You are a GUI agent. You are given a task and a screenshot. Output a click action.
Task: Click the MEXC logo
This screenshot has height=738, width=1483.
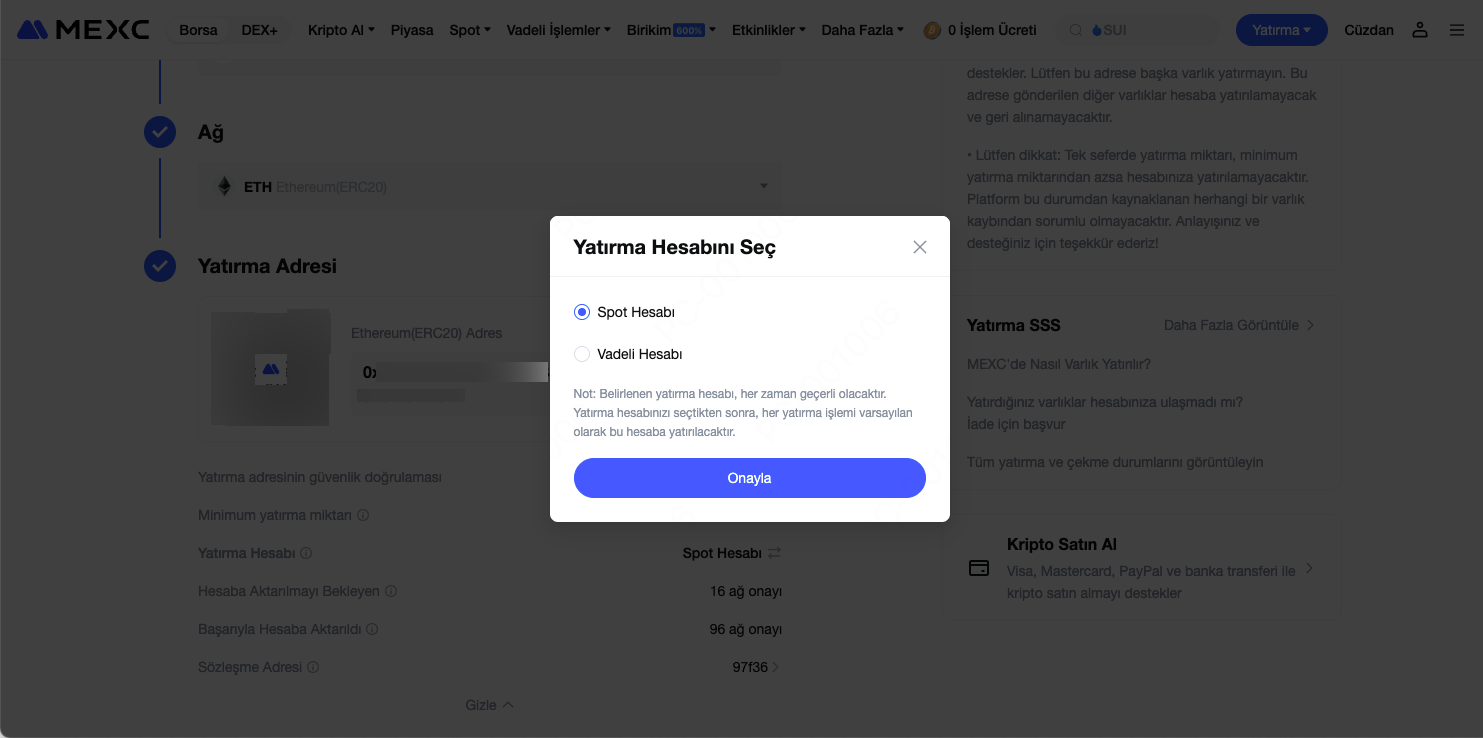(83, 30)
